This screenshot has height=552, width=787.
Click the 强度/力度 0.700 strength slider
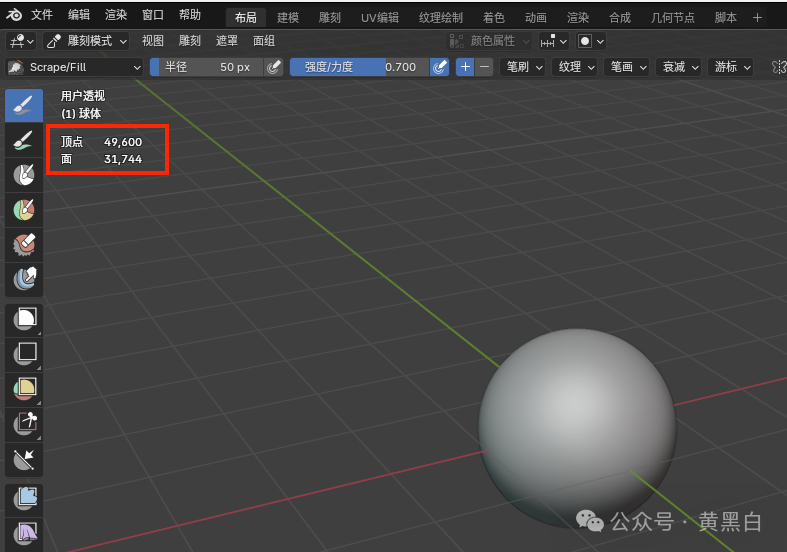[360, 67]
